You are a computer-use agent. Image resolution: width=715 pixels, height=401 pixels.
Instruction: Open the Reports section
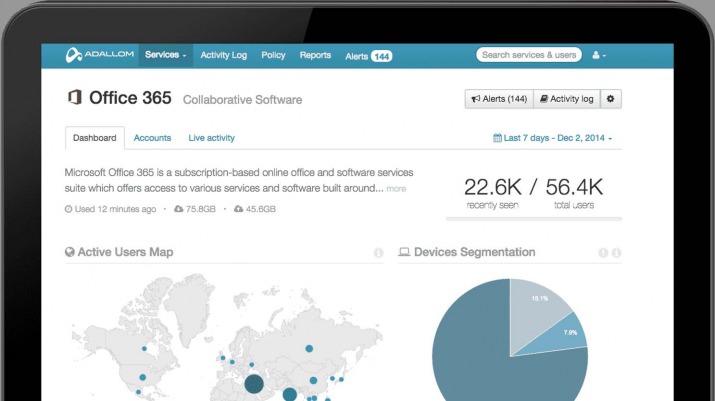click(315, 55)
